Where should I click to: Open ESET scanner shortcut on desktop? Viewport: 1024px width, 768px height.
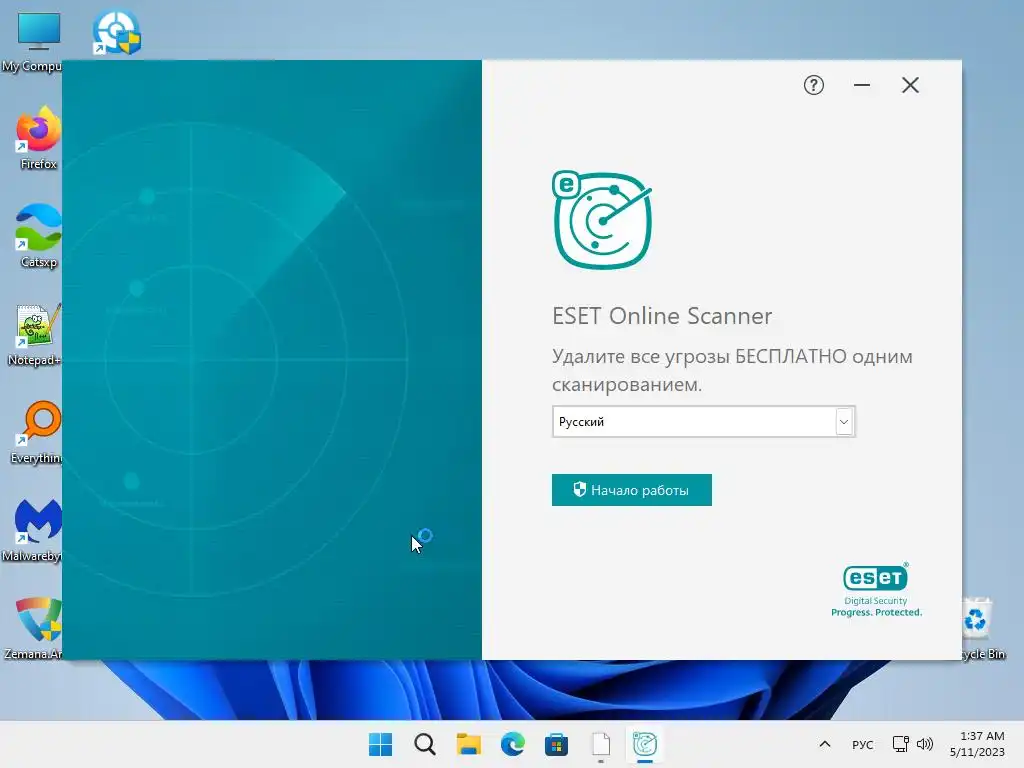click(117, 32)
